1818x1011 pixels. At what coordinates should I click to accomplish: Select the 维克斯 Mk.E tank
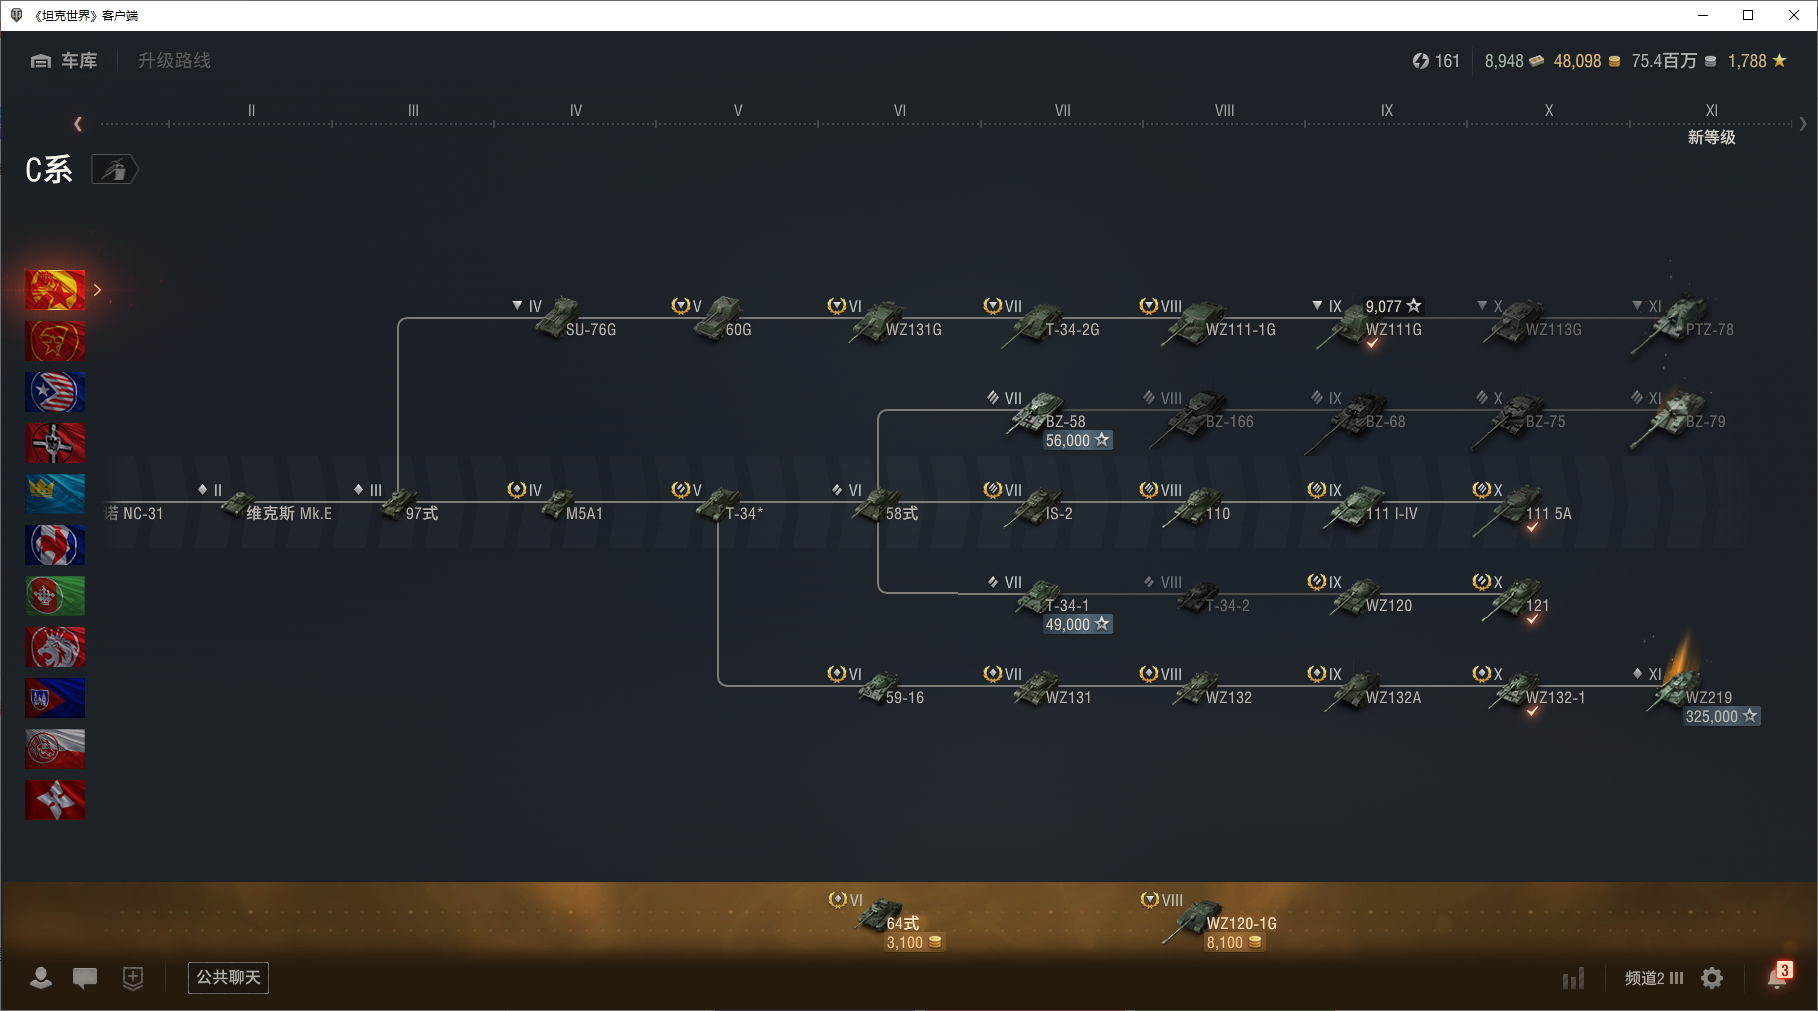(x=266, y=504)
